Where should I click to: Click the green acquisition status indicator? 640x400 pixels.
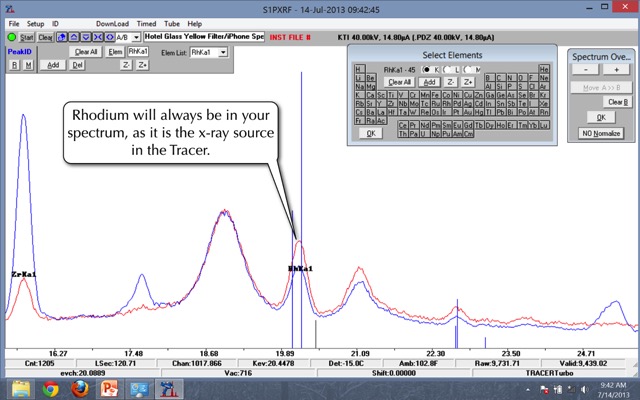(10, 37)
